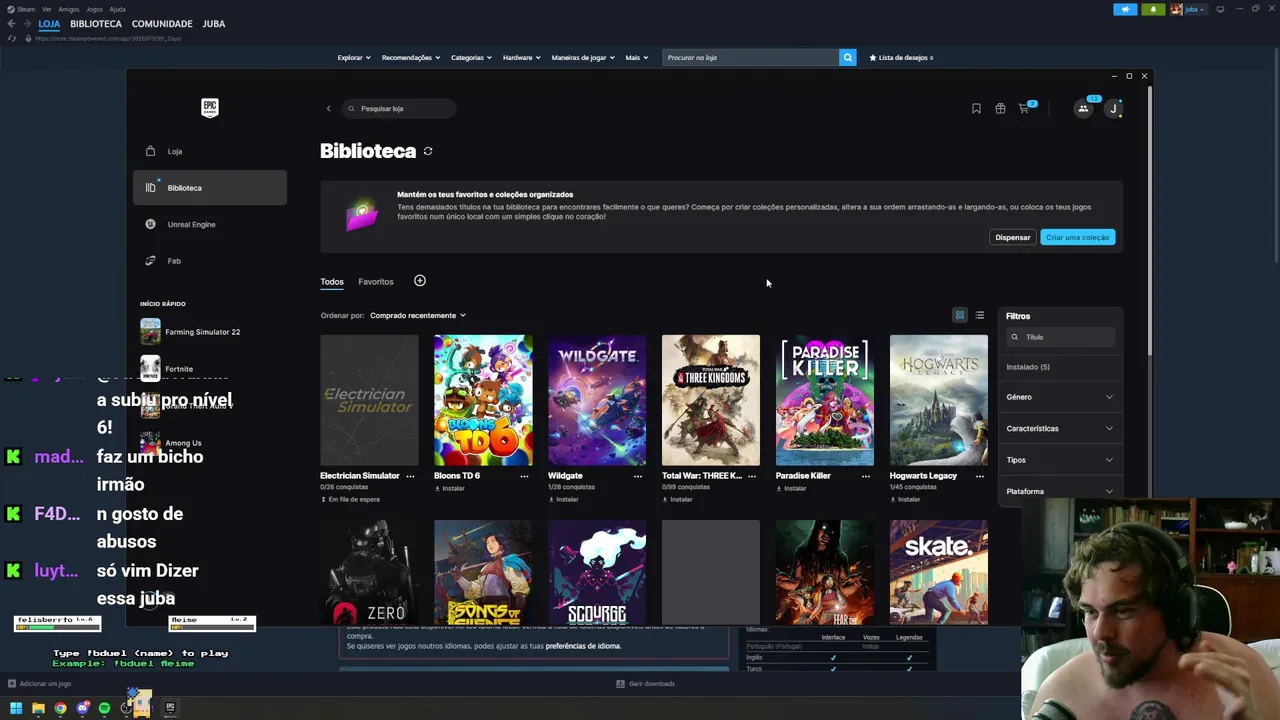Open the gift box icon

click(1000, 108)
